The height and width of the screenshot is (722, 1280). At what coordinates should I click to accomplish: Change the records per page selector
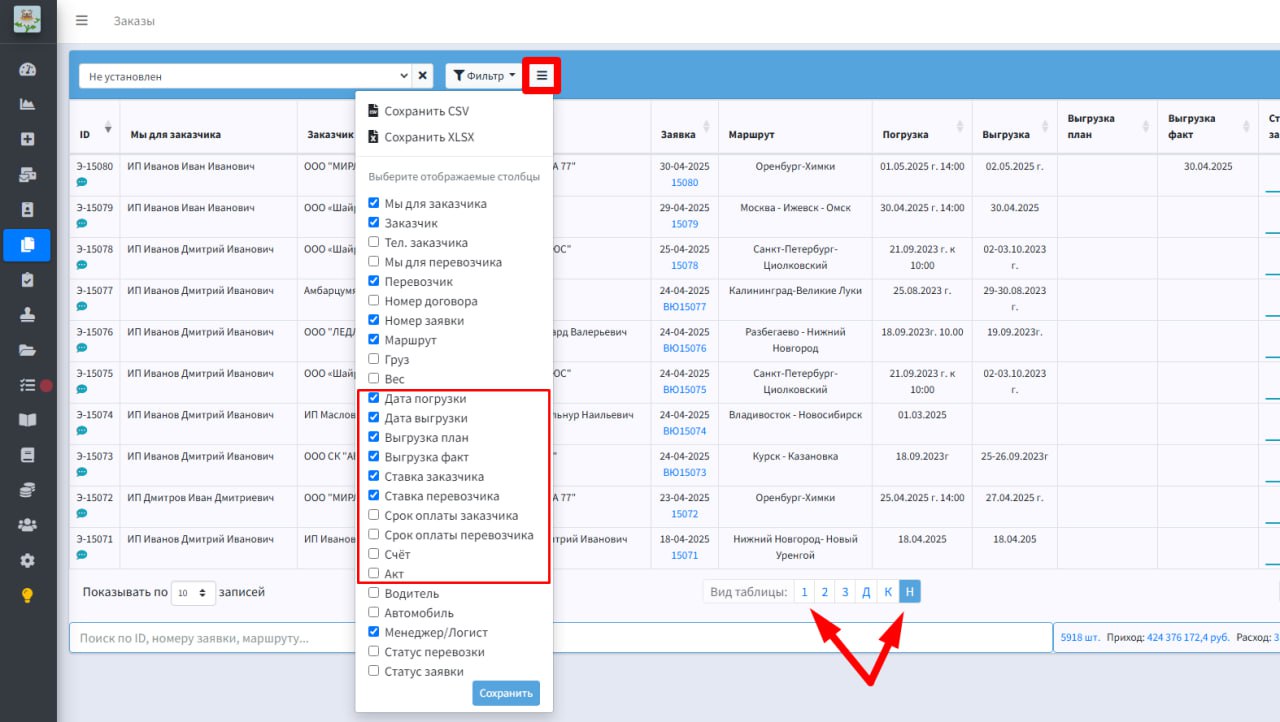tap(193, 592)
